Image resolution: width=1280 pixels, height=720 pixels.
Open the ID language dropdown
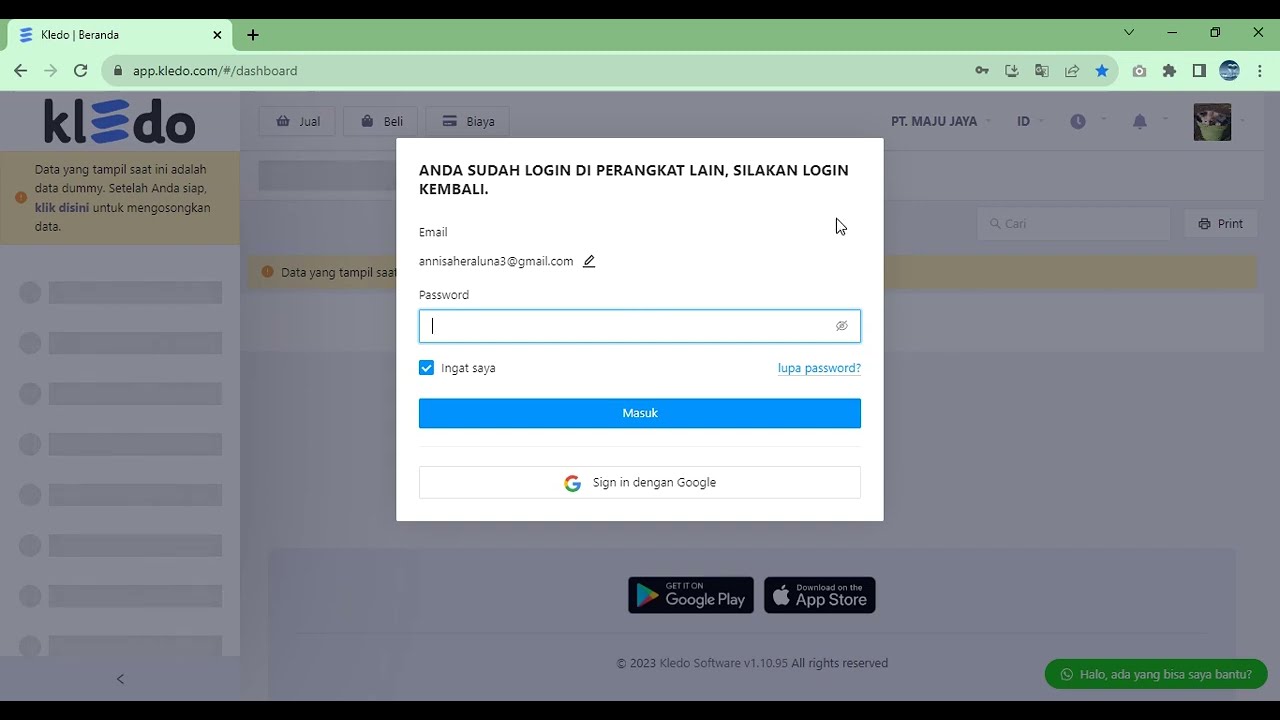tap(1030, 121)
